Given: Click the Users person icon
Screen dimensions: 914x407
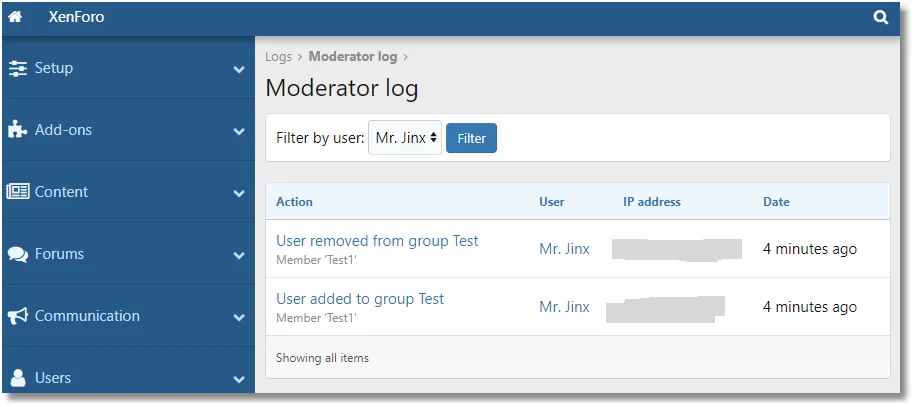Looking at the screenshot, I should 18,378.
